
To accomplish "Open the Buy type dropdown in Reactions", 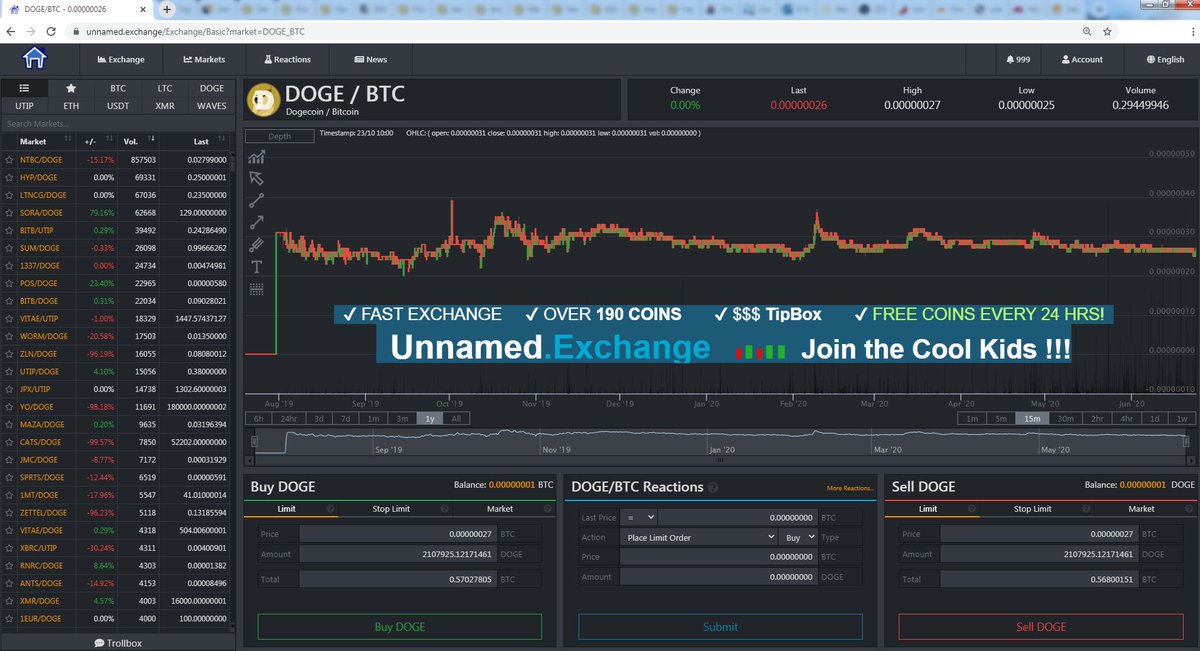I will tap(799, 537).
